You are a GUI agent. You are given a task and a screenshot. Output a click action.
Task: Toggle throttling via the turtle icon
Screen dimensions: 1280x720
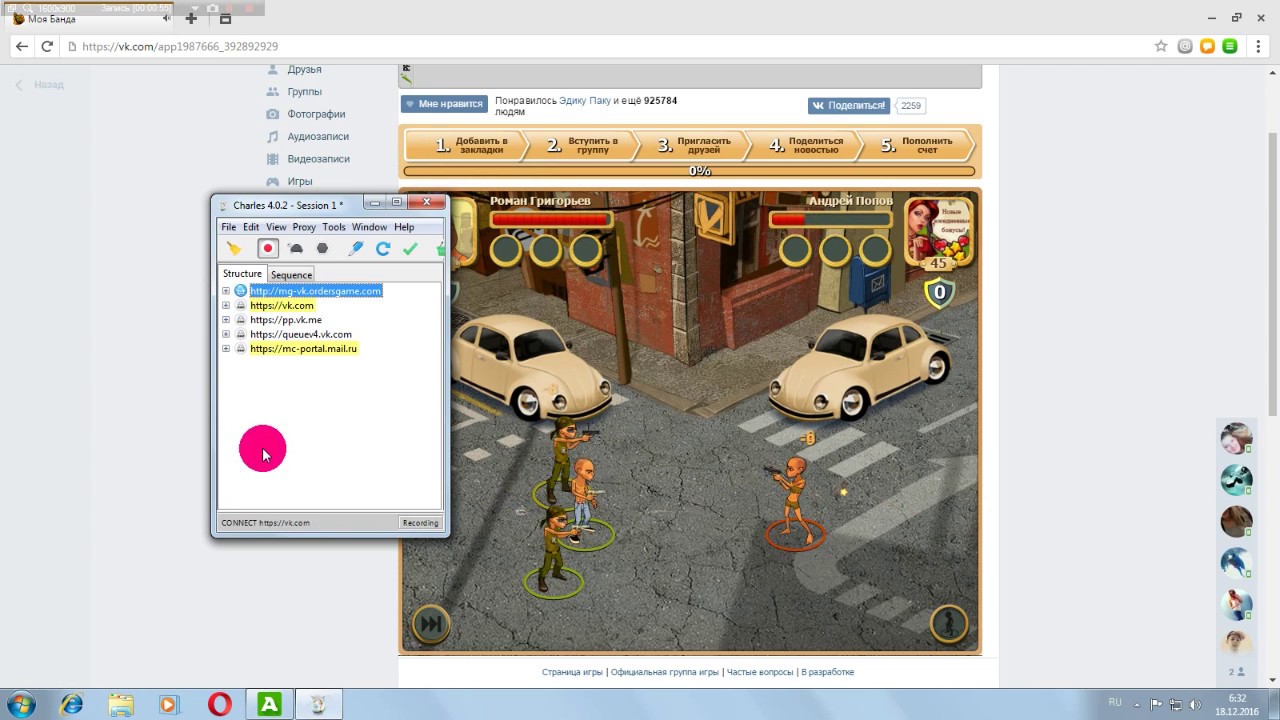click(296, 249)
